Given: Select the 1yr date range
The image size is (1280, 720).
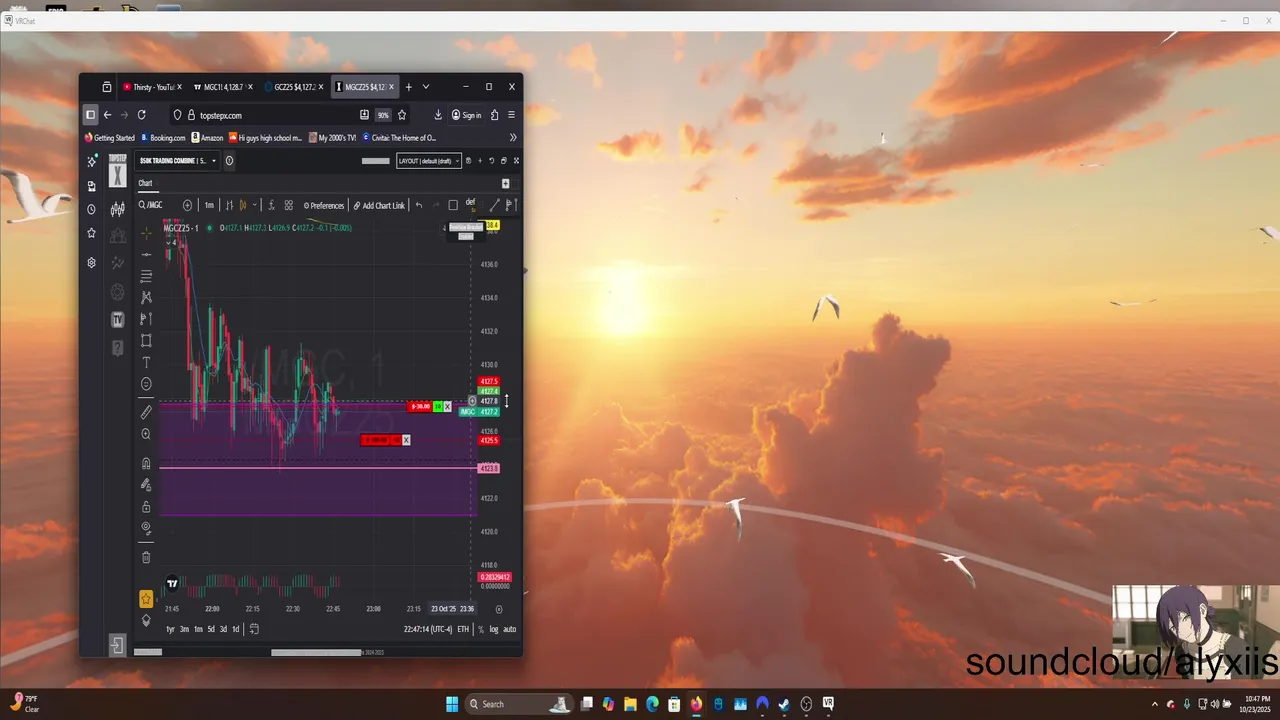Looking at the screenshot, I should point(170,629).
